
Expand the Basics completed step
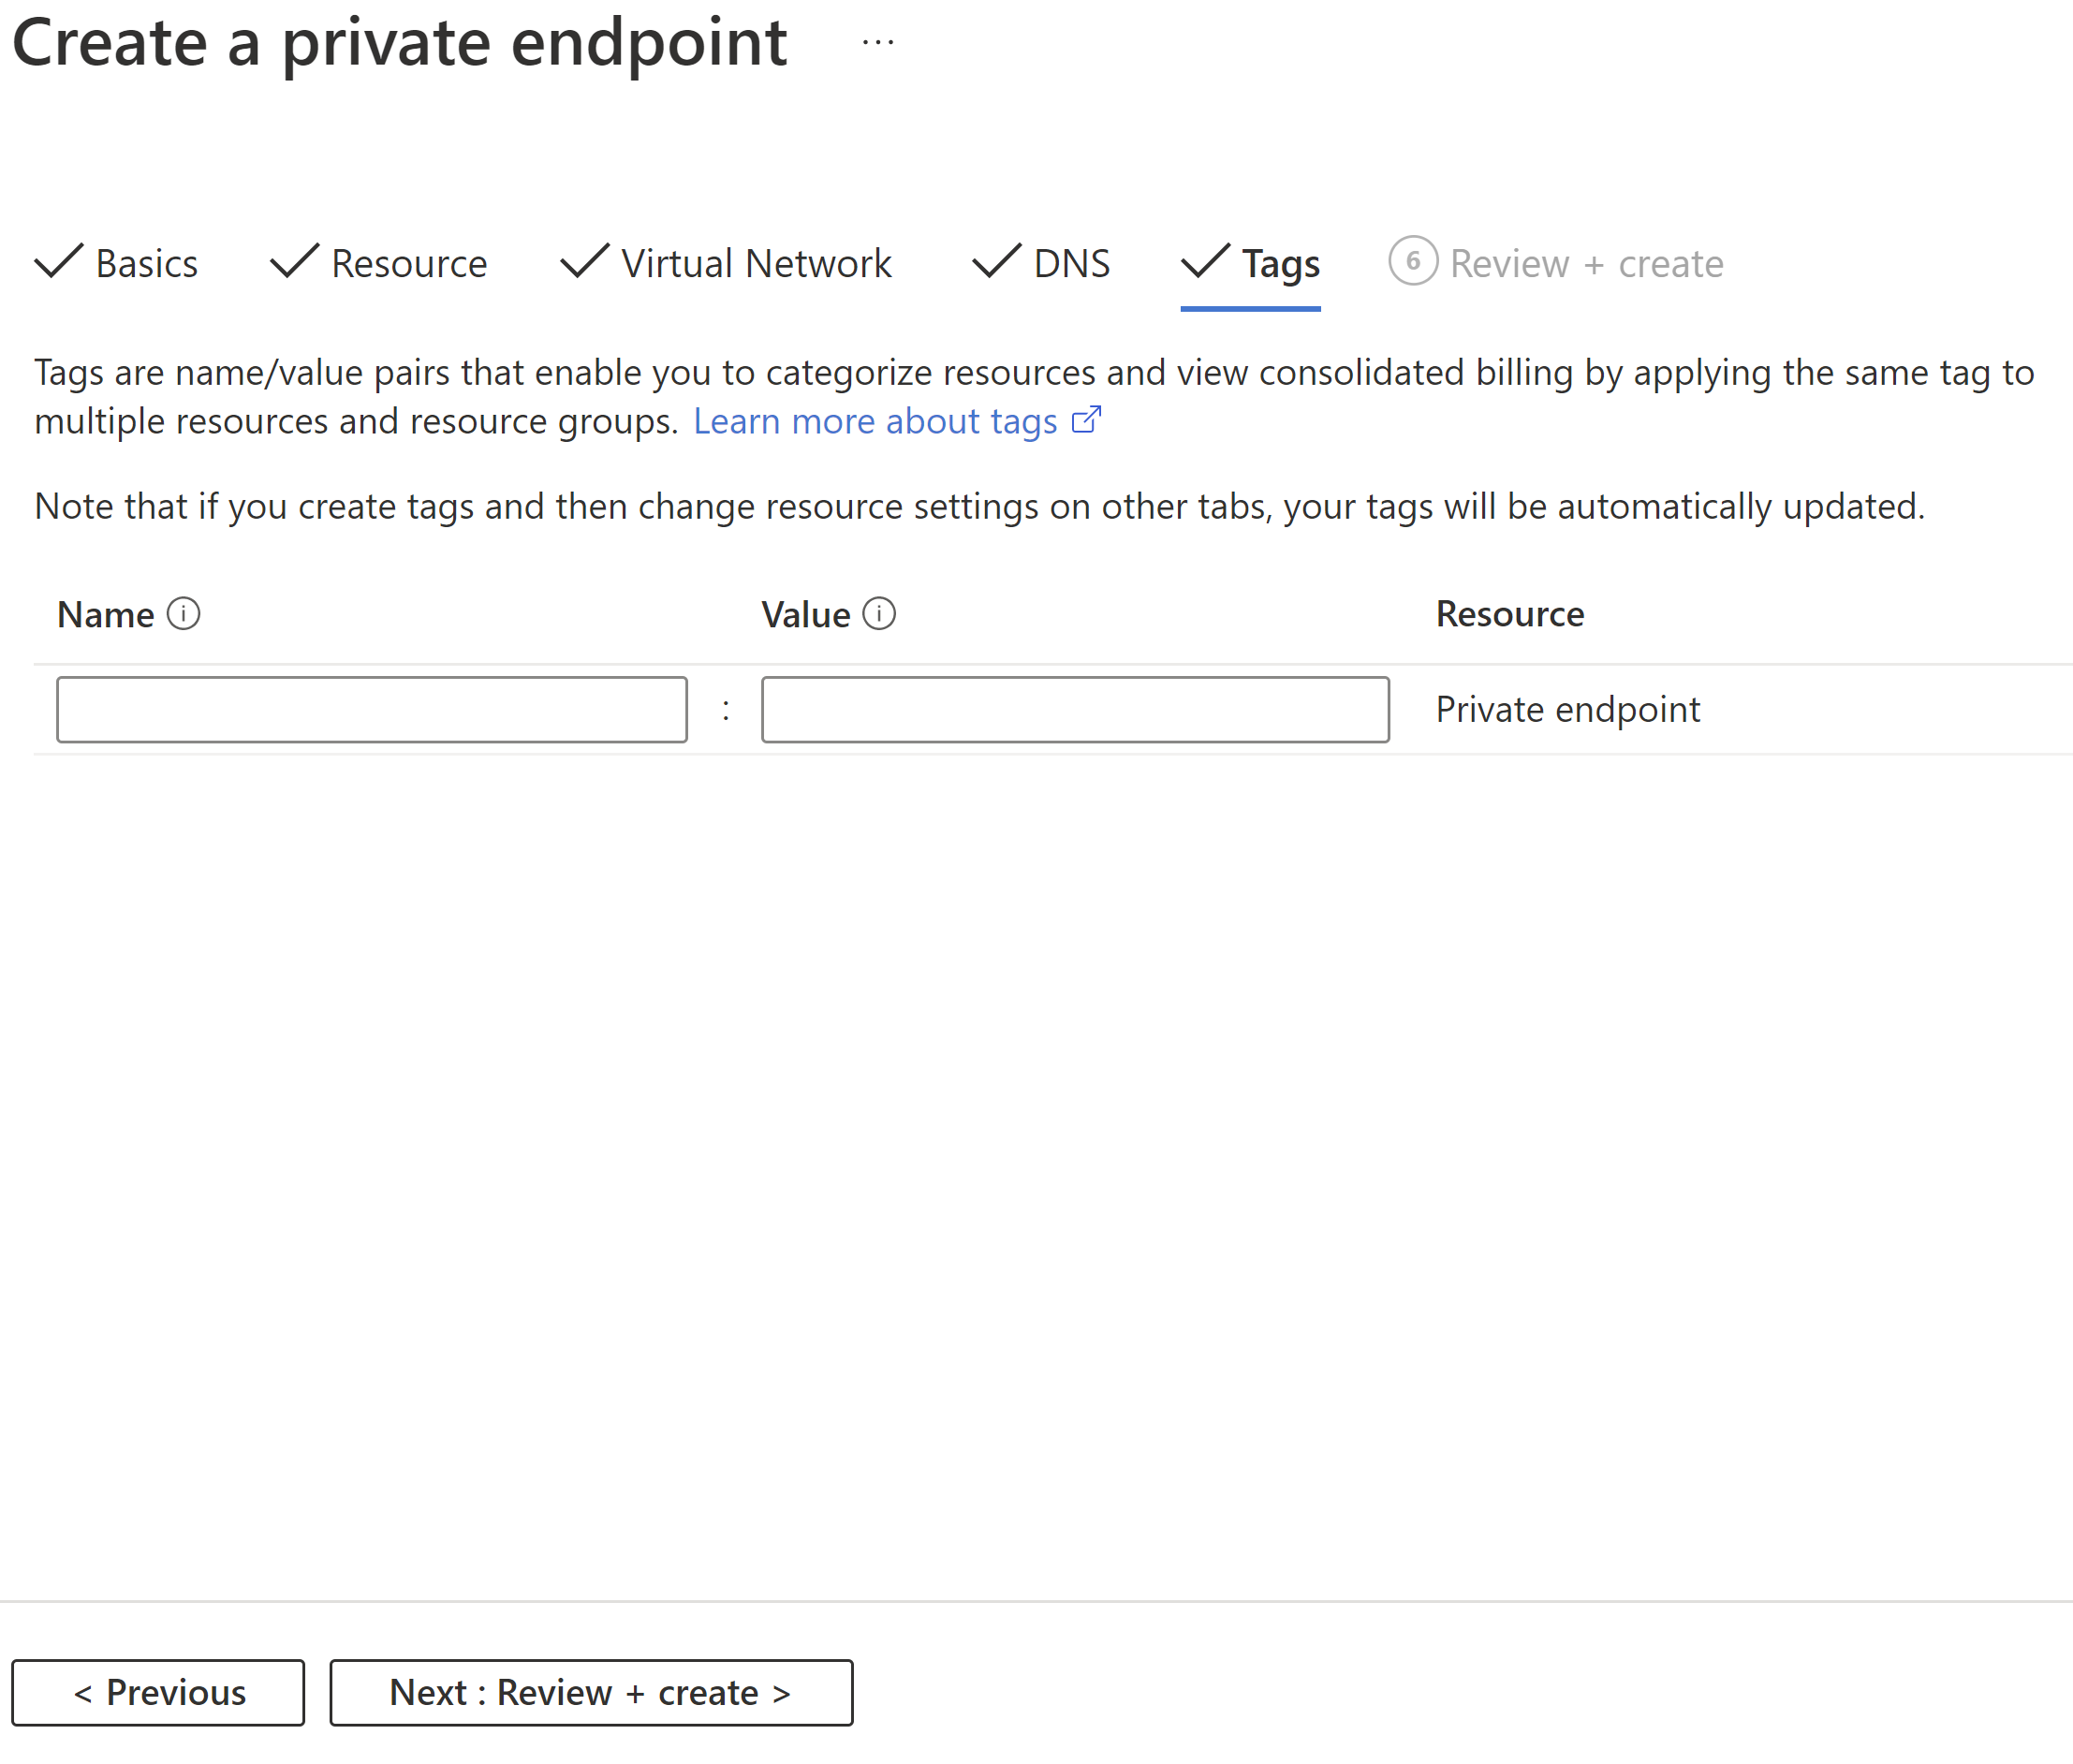point(119,262)
